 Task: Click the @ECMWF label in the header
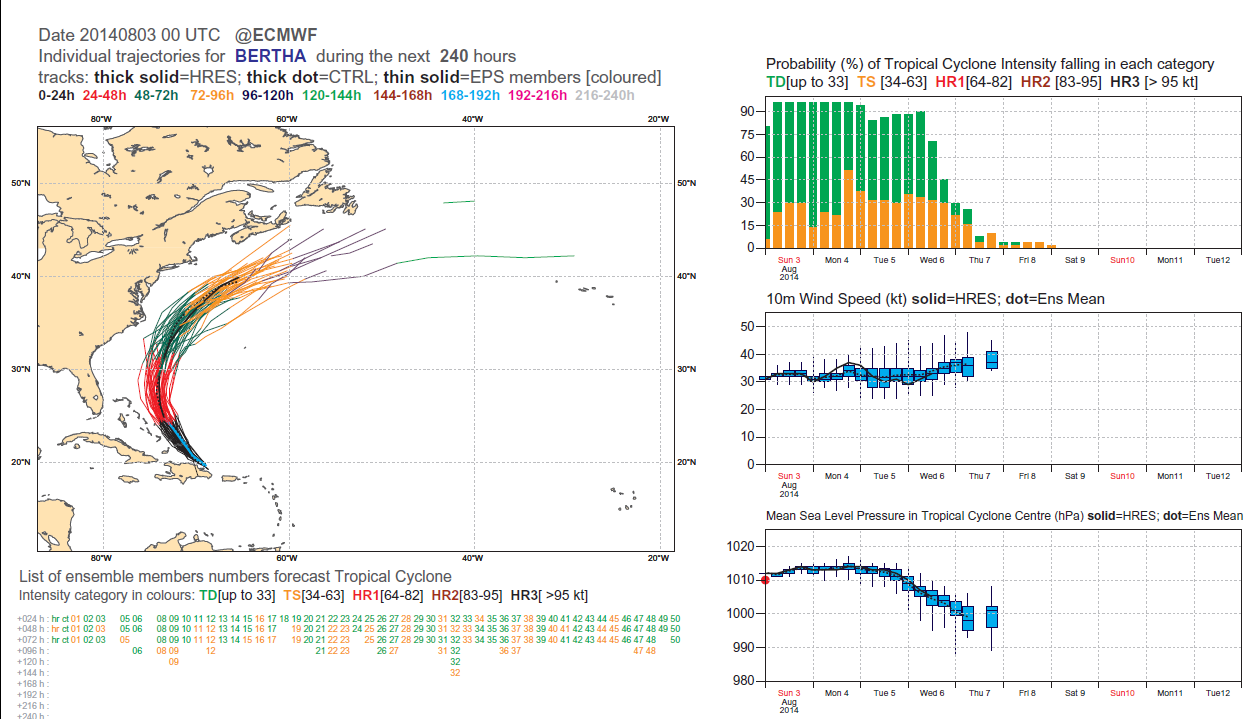277,35
